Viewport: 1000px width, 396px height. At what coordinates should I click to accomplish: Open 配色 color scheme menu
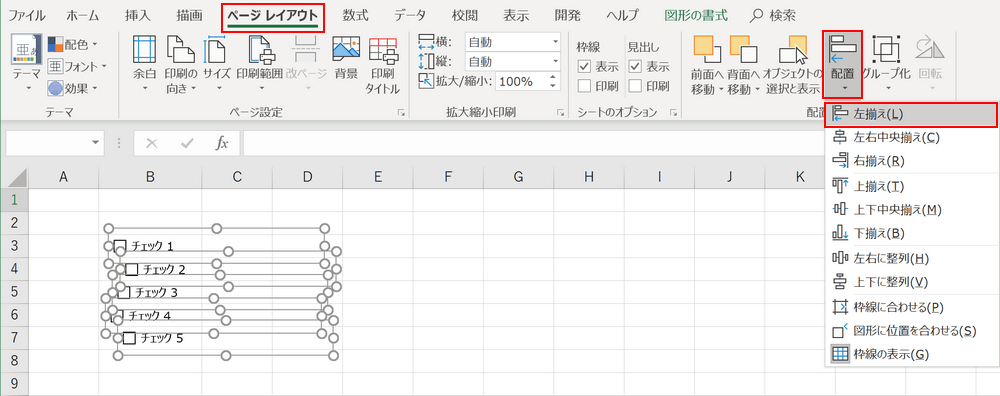click(x=73, y=45)
